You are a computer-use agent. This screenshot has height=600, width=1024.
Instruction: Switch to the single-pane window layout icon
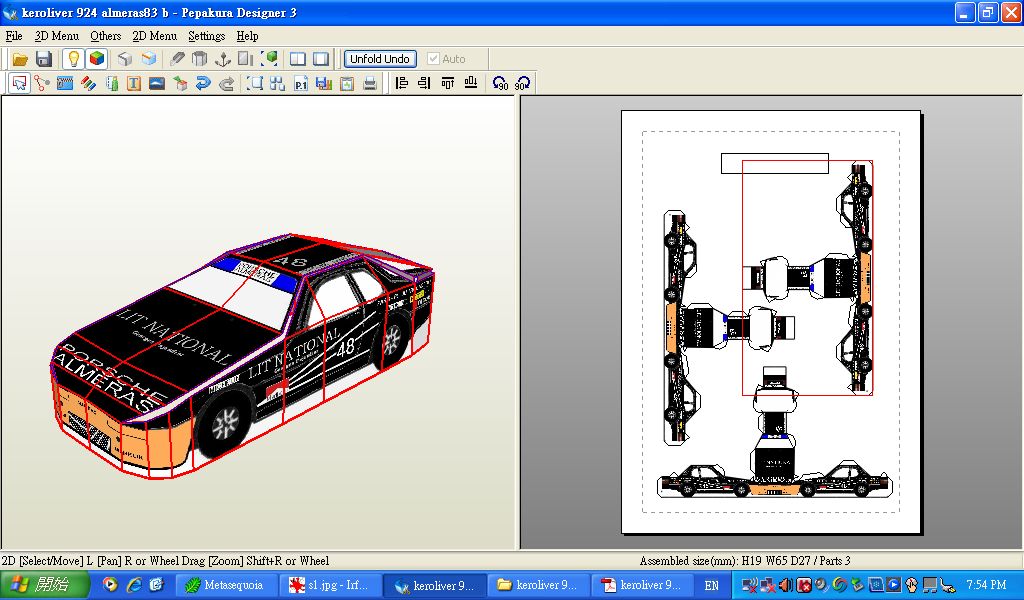pyautogui.click(x=321, y=59)
